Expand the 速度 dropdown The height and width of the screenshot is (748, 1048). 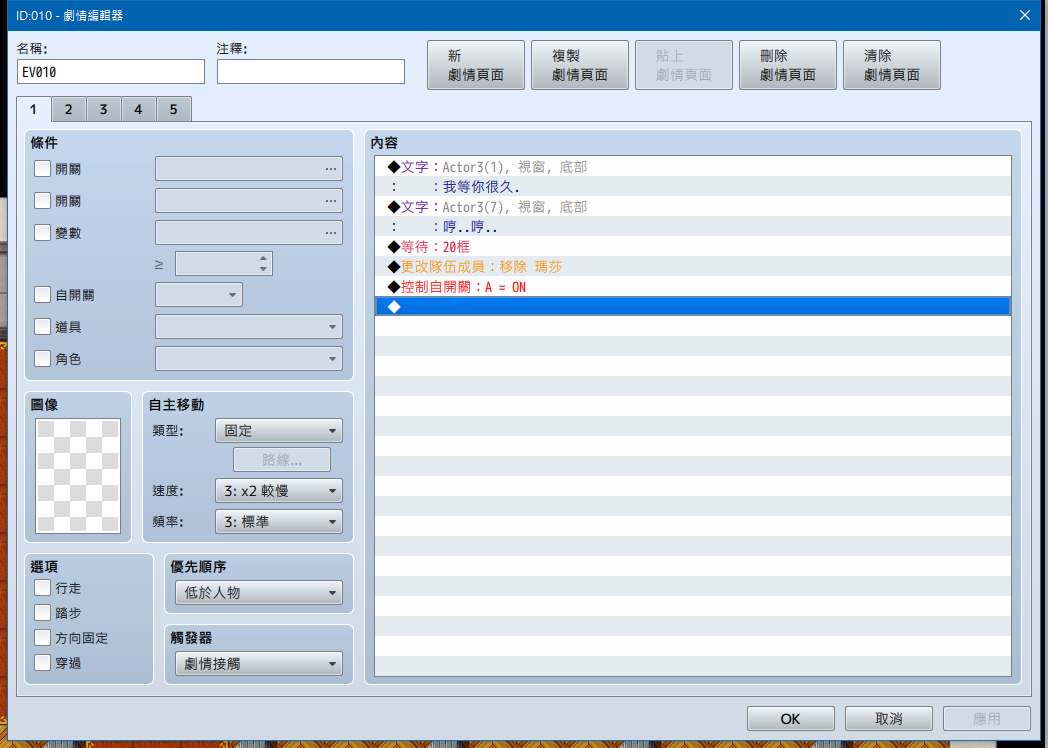coord(279,491)
